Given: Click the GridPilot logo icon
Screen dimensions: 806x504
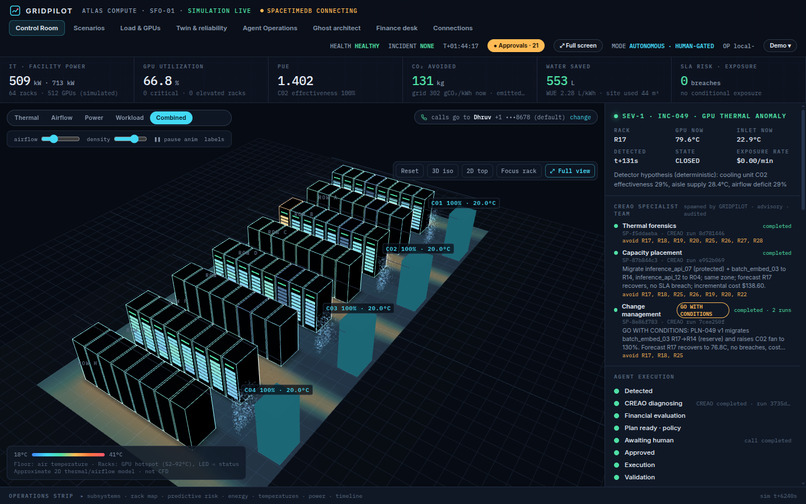Looking at the screenshot, I should (15, 10).
